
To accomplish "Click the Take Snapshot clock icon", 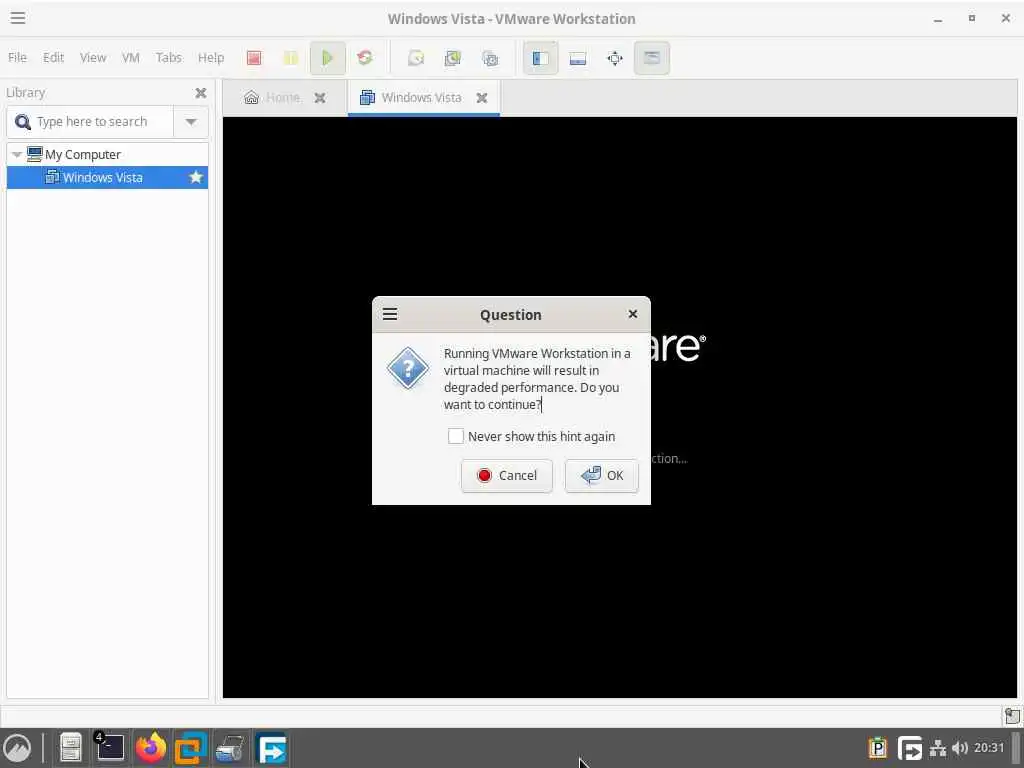I will pos(416,58).
